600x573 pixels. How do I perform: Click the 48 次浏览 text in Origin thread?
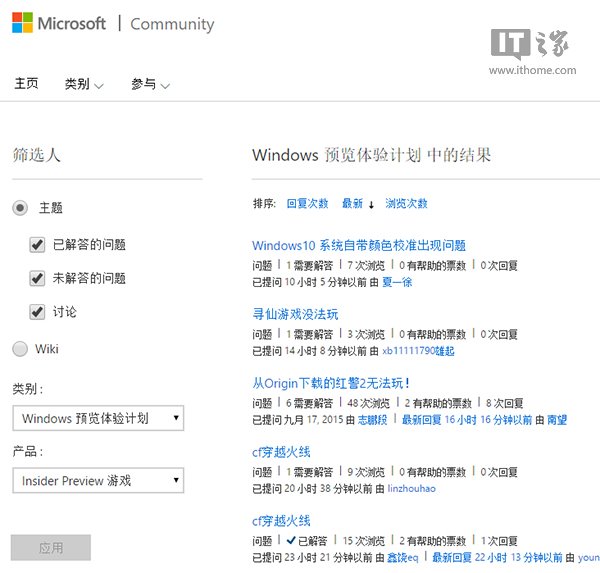(x=368, y=403)
